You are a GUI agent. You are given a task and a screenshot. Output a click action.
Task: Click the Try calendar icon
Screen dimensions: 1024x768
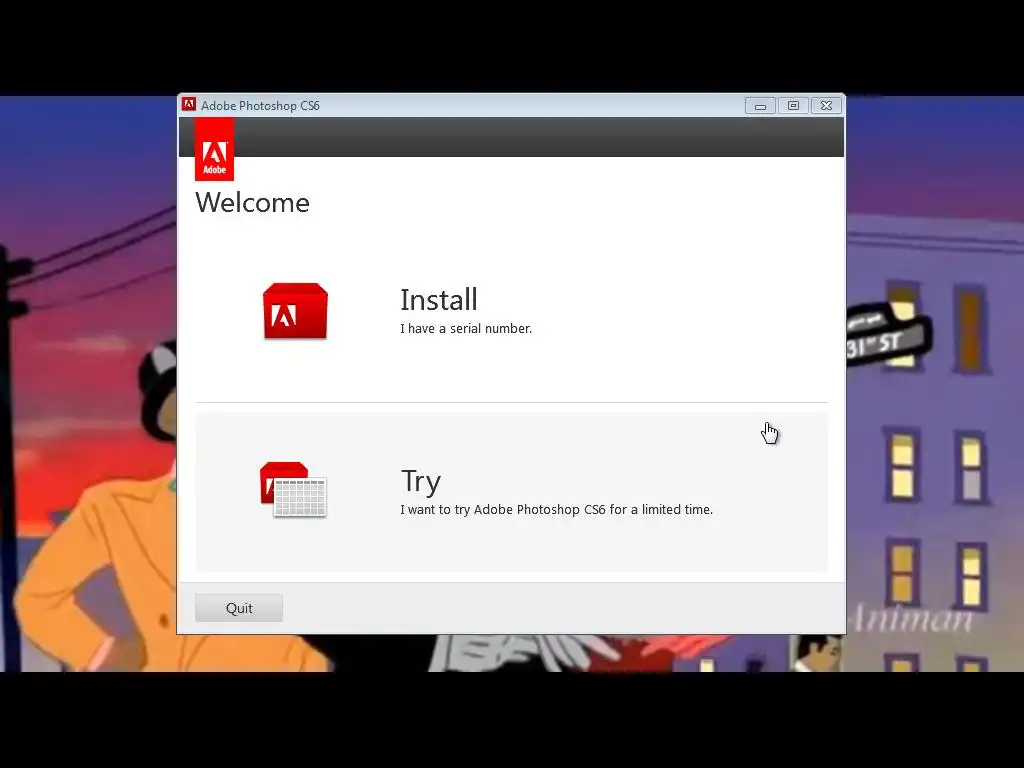click(293, 490)
